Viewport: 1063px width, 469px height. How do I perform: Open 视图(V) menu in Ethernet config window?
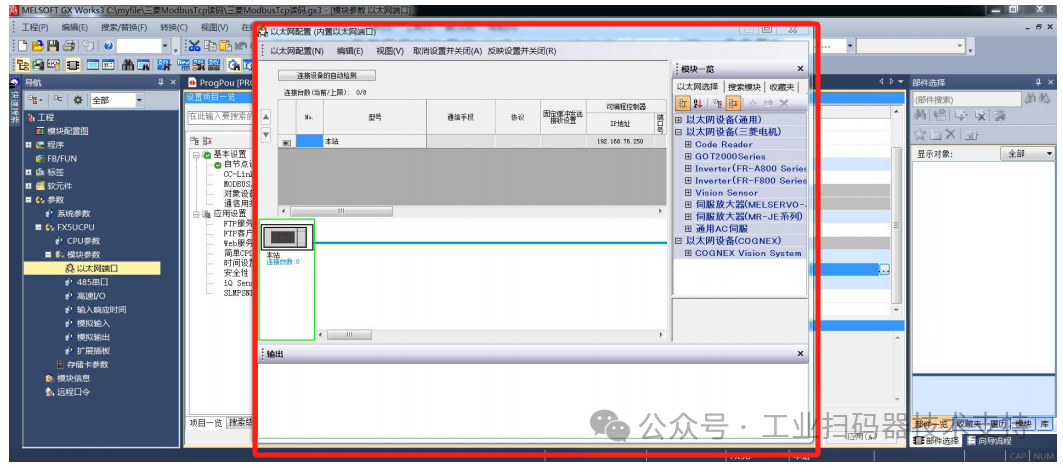pyautogui.click(x=390, y=51)
